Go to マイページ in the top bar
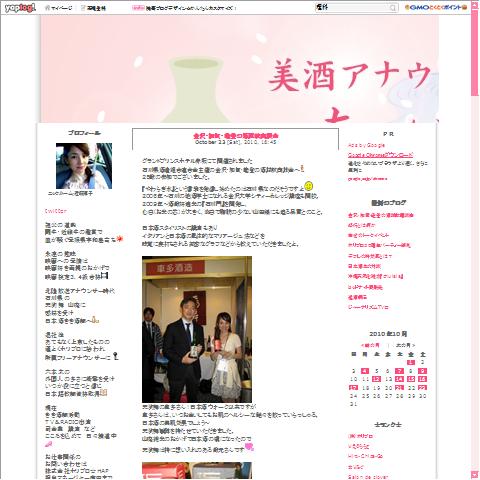Image resolution: width=480 pixels, height=480 pixels. tap(59, 8)
